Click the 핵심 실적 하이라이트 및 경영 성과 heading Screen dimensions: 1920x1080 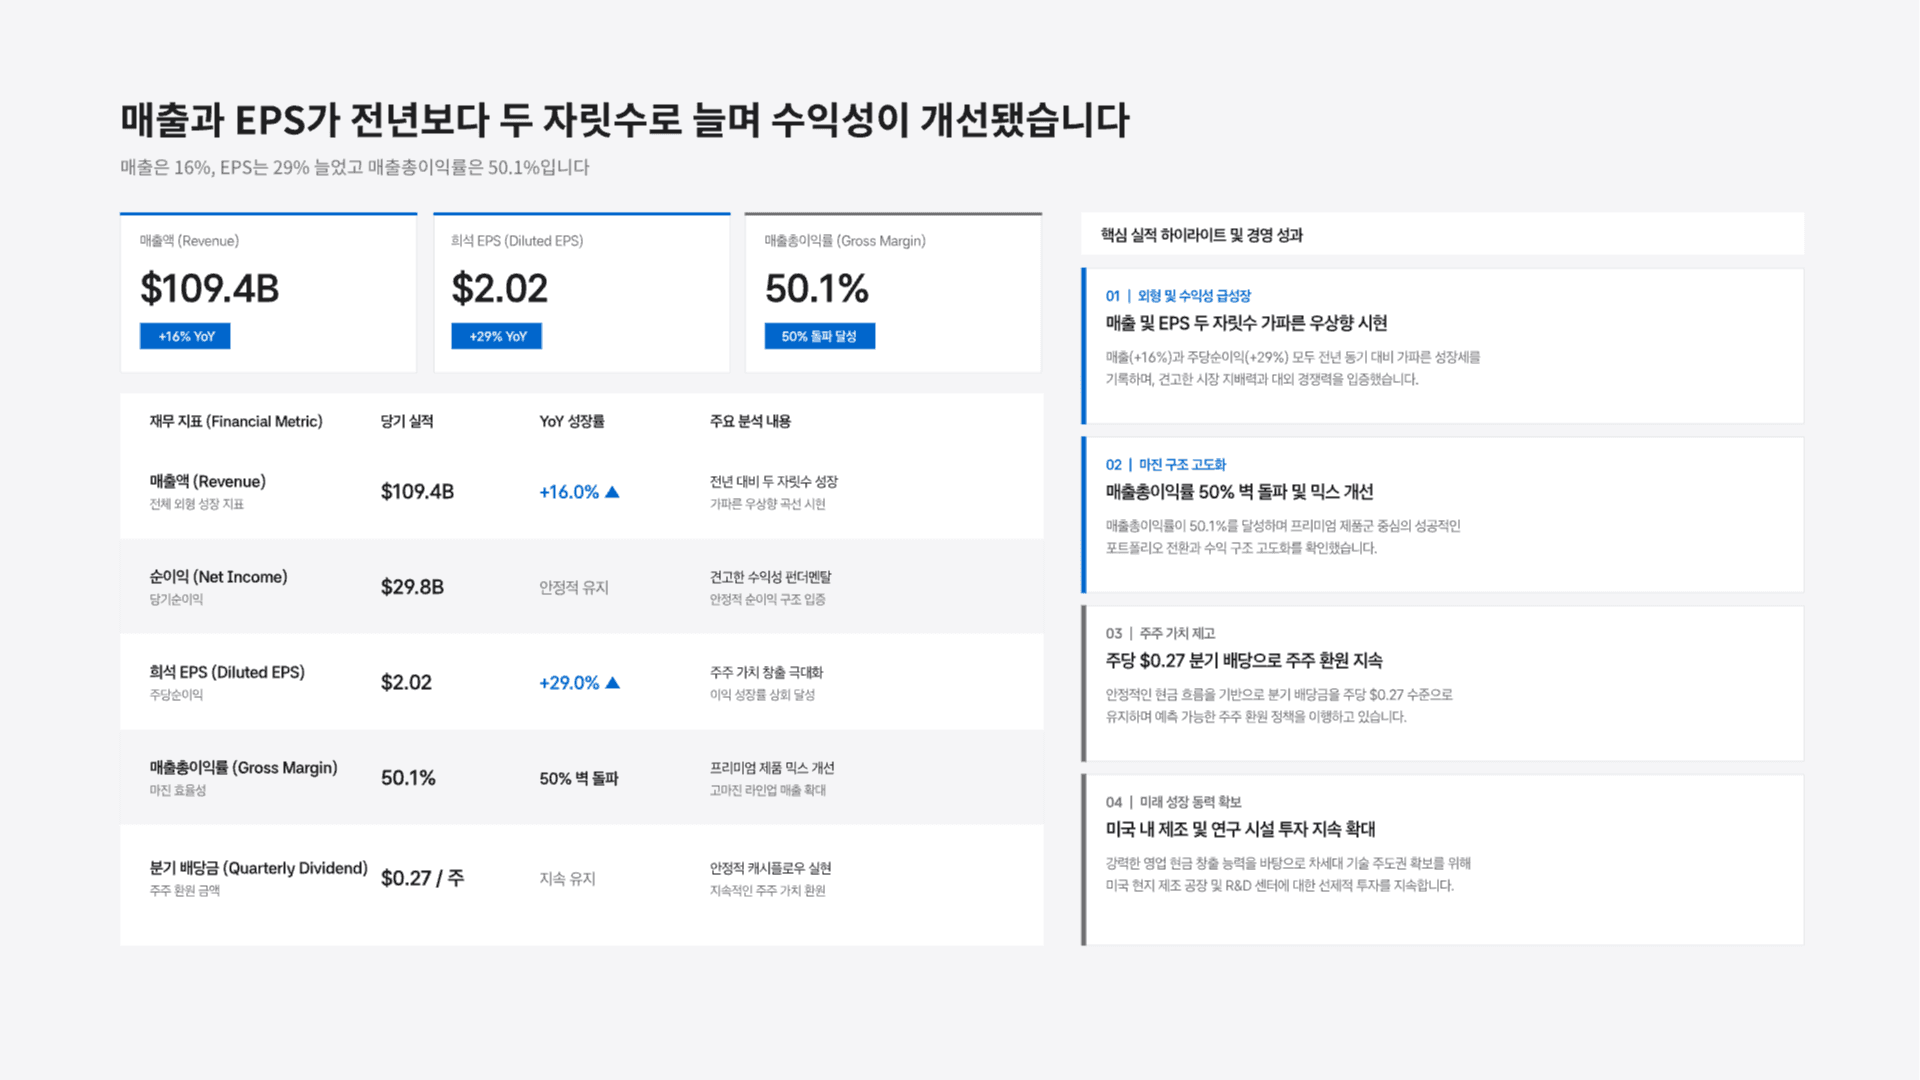point(1202,235)
